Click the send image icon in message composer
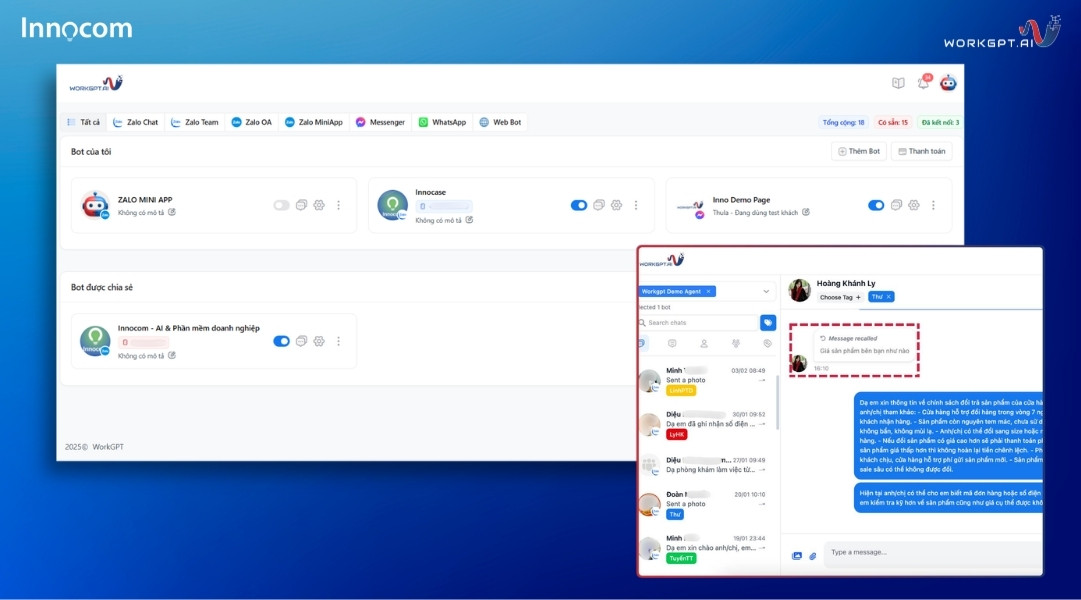 (x=797, y=556)
